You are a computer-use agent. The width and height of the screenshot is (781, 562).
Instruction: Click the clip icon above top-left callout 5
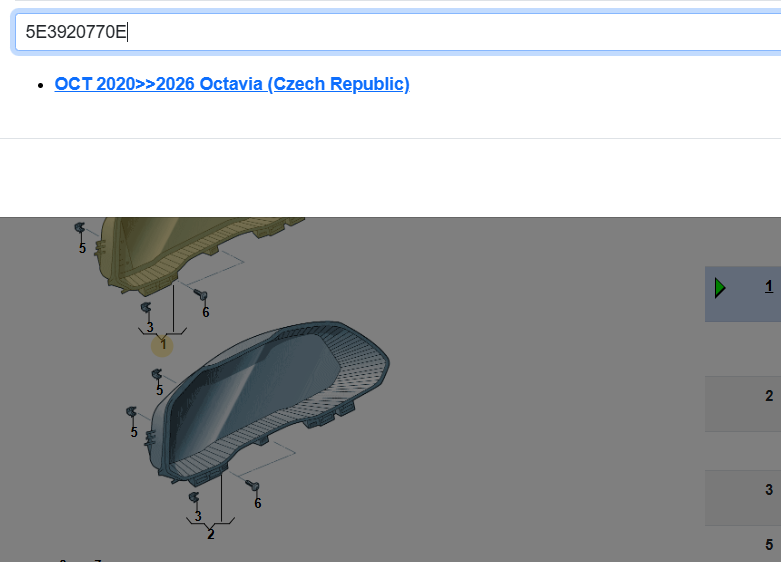[x=81, y=229]
